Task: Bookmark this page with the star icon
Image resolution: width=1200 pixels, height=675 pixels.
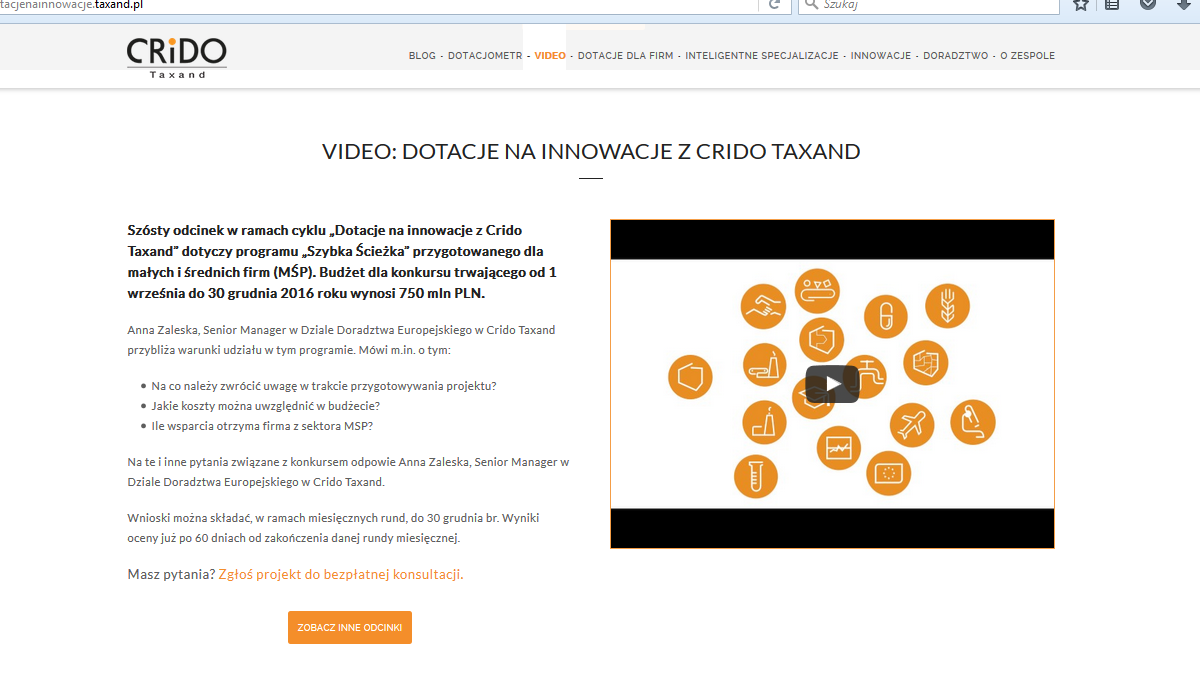Action: point(1081,5)
